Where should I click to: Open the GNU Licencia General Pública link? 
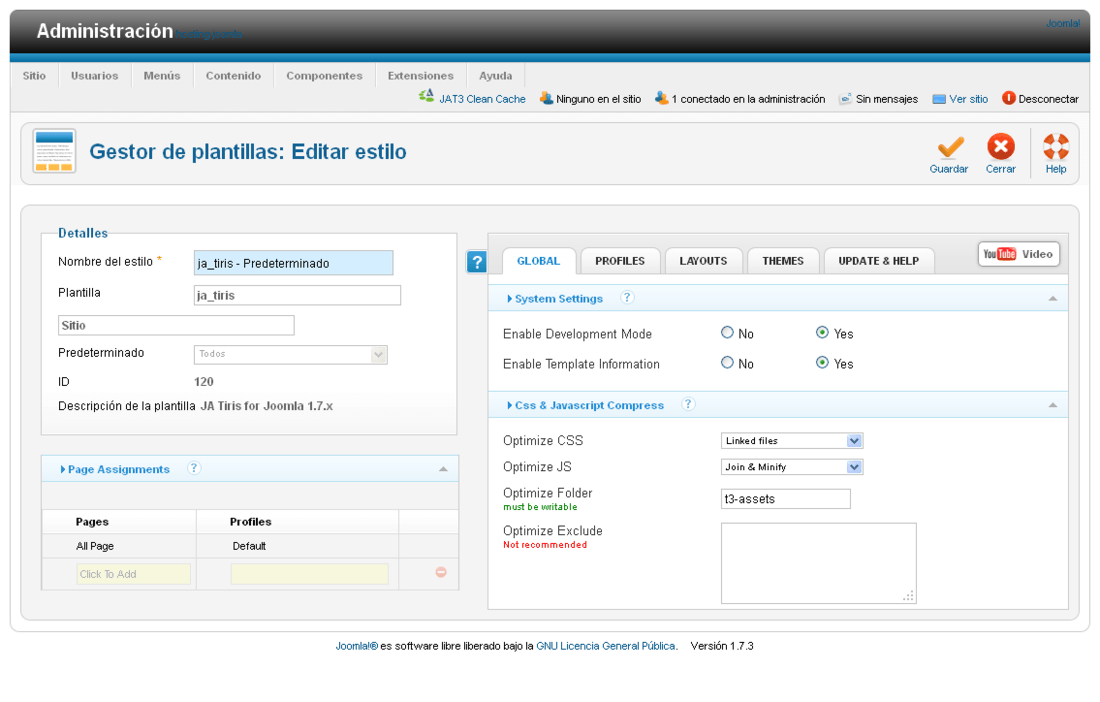point(606,646)
